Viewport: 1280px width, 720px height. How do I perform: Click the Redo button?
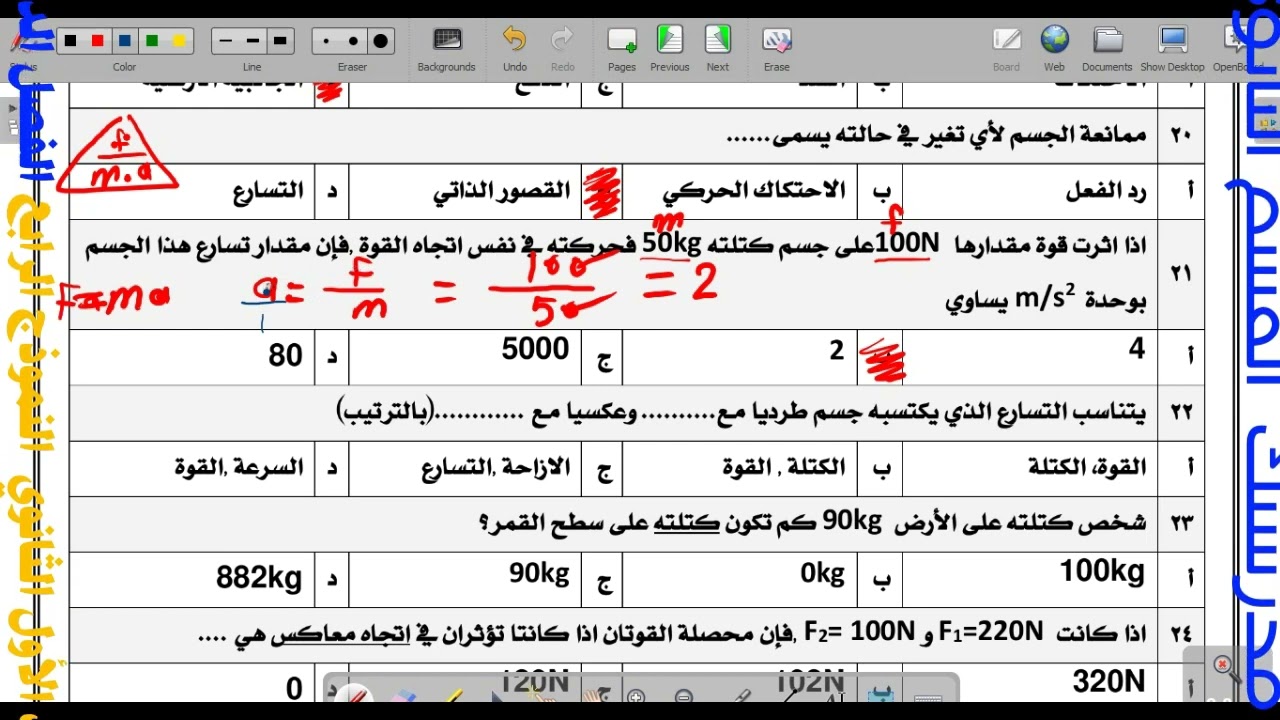562,49
